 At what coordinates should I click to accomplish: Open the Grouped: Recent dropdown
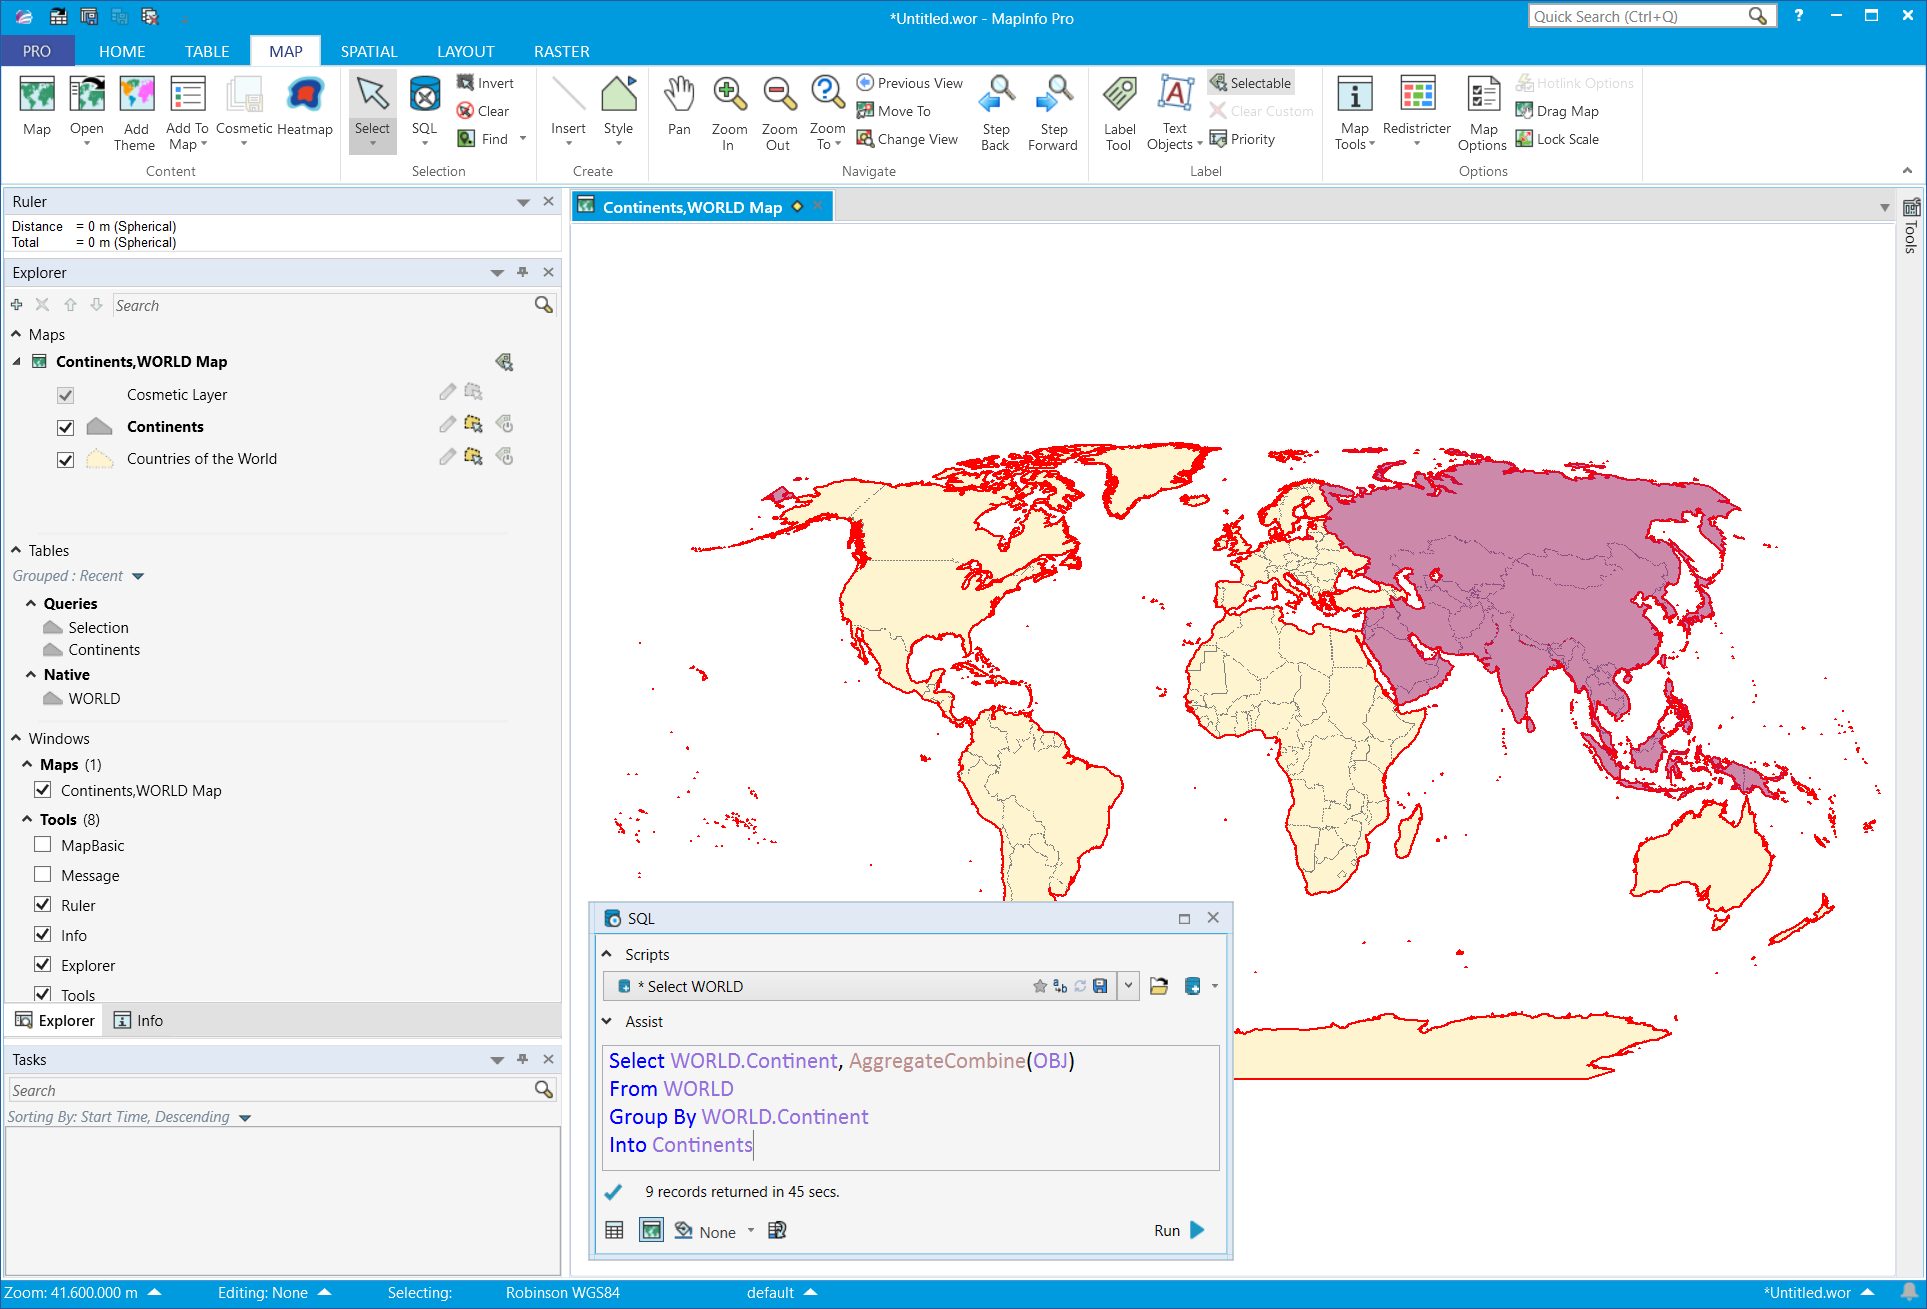[138, 576]
